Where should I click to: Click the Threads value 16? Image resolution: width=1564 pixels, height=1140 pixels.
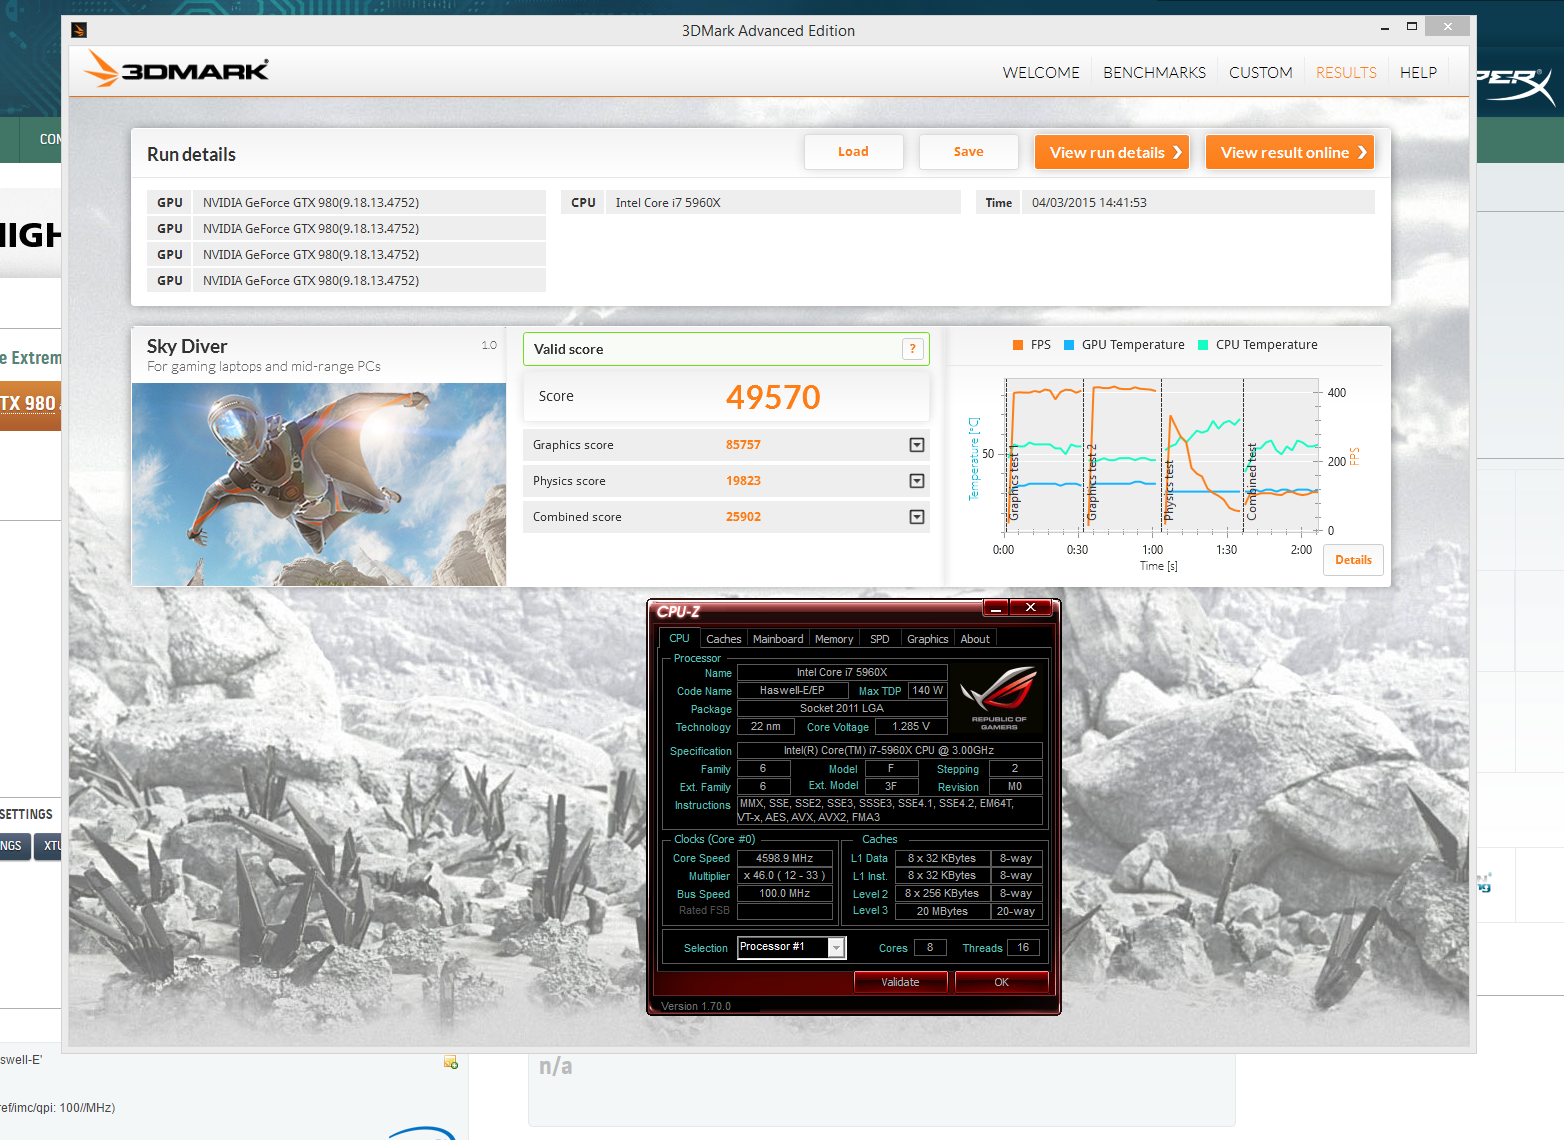(1023, 947)
